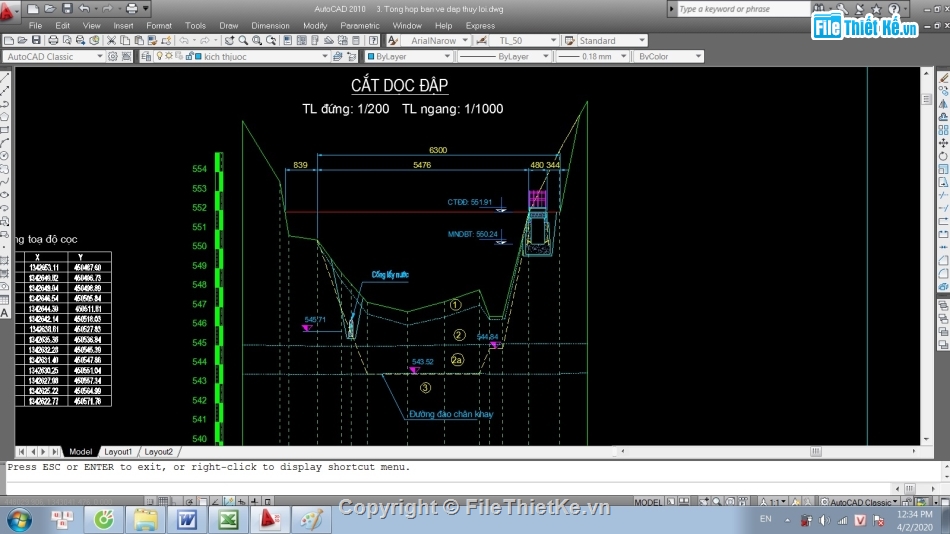Switch to the Layout1 tab
The height and width of the screenshot is (534, 950).
[118, 452]
